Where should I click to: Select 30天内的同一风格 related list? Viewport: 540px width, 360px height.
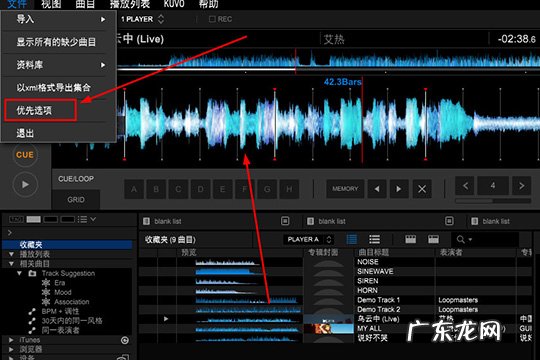click(72, 321)
